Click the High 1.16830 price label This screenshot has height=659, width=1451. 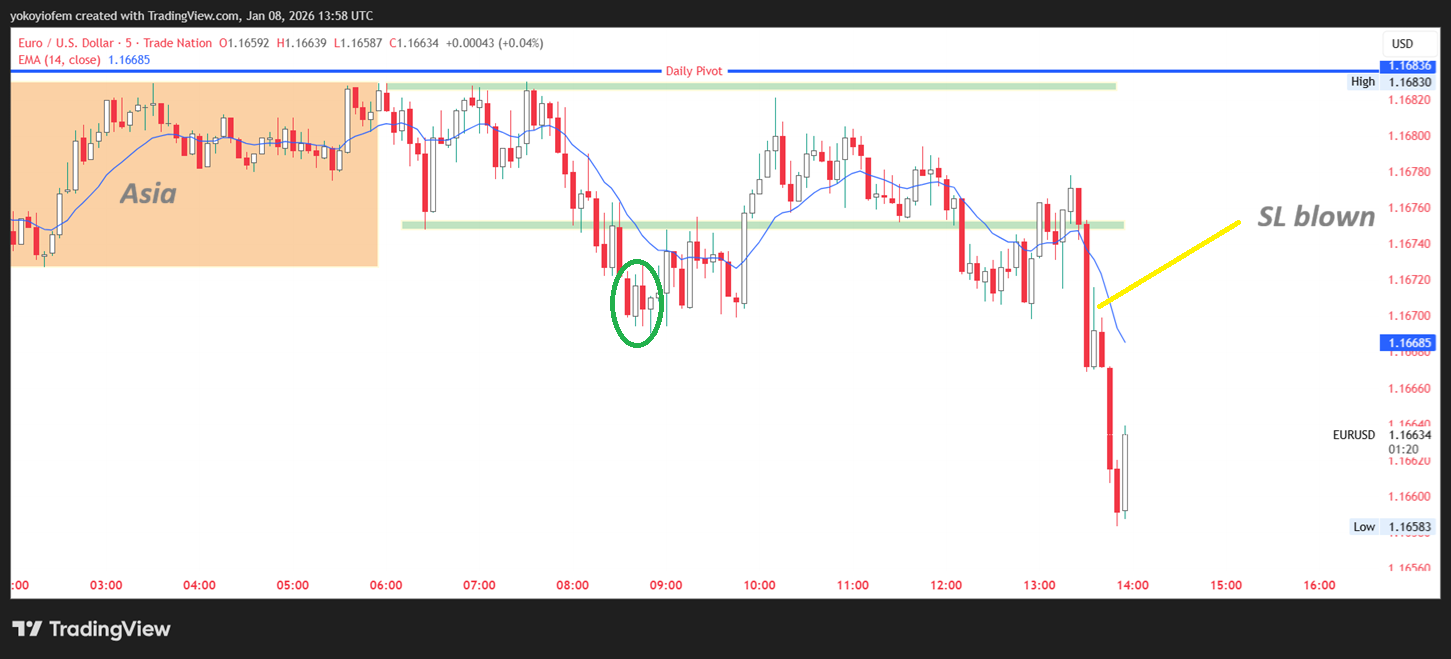click(1391, 82)
